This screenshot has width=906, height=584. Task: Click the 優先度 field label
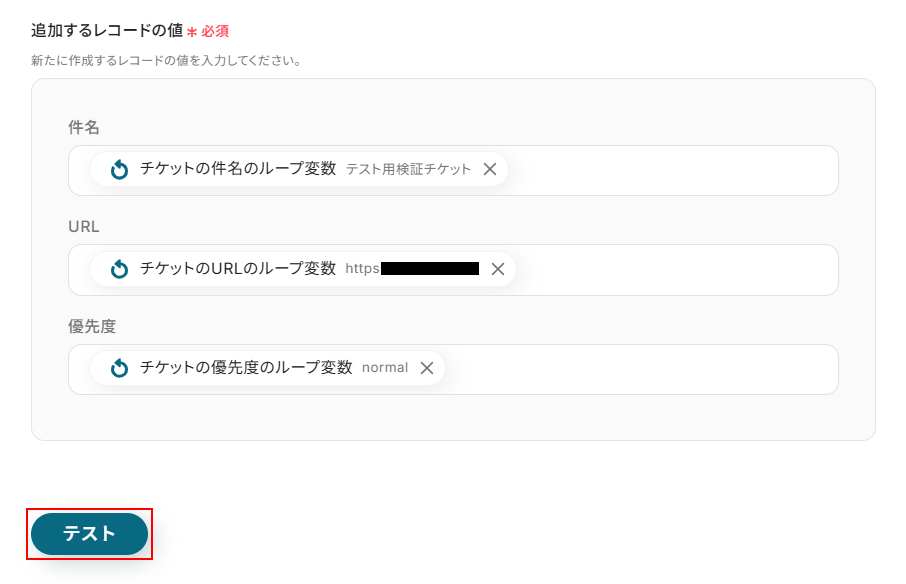(92, 326)
